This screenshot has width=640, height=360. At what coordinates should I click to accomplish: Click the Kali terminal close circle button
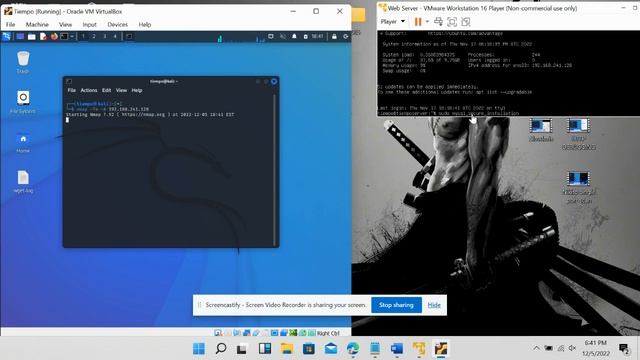[x=274, y=82]
